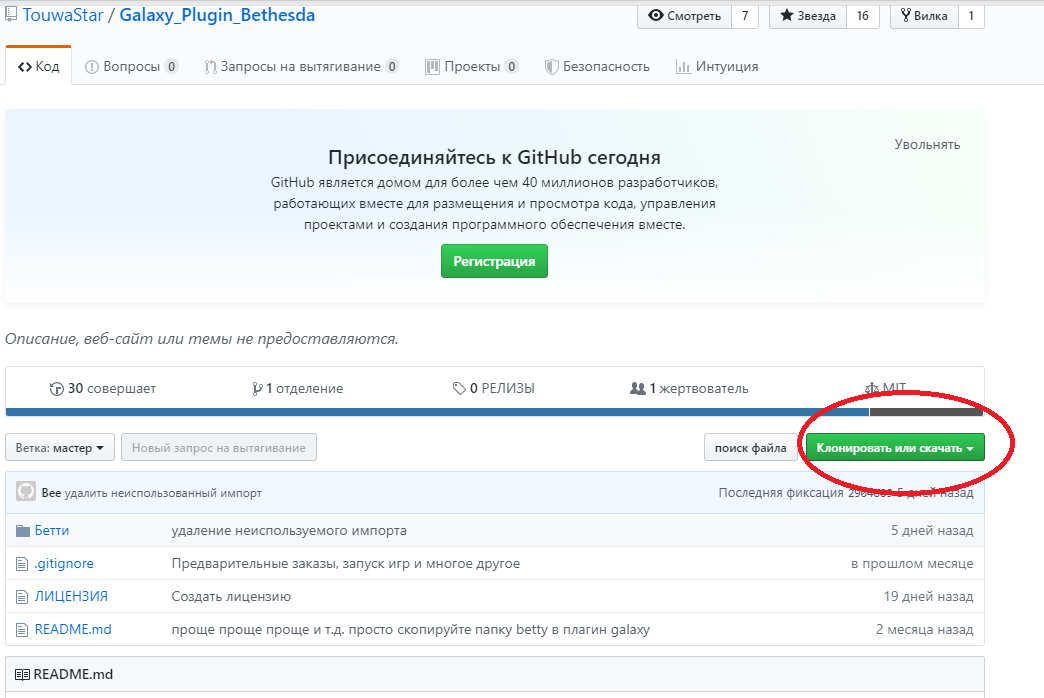The image size is (1044, 698).
Task: Click the MIT license scale icon
Action: pos(873,388)
